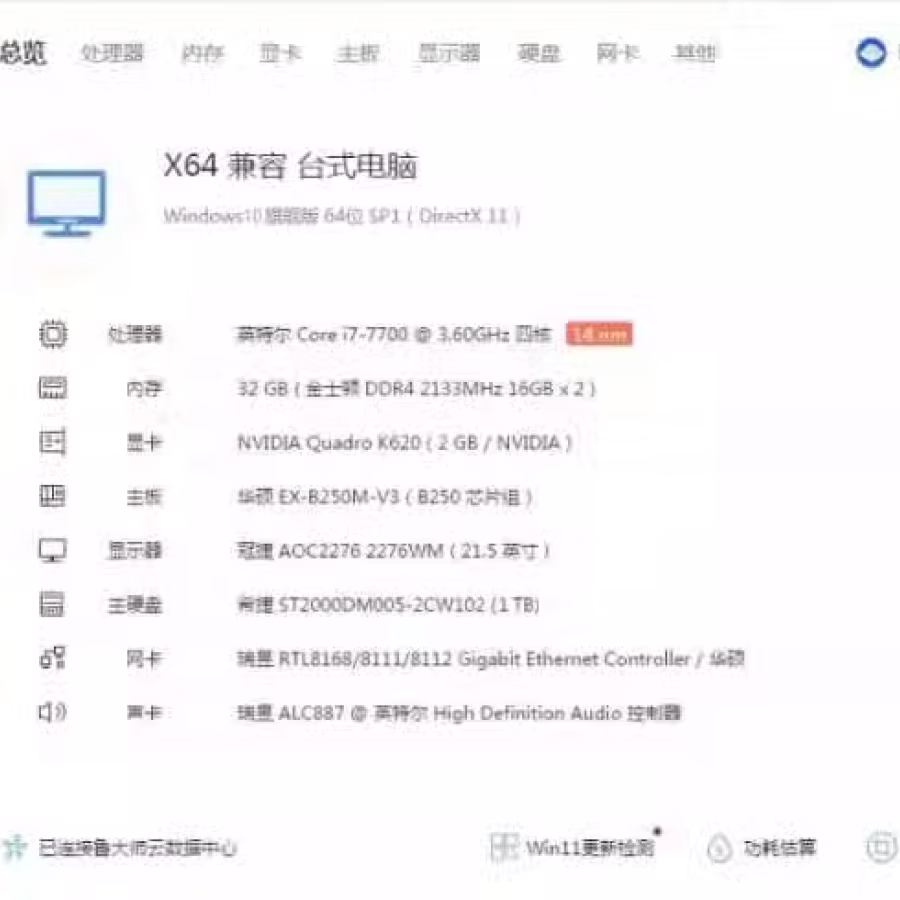
Task: Switch to the 网卡 tab
Action: click(x=618, y=53)
